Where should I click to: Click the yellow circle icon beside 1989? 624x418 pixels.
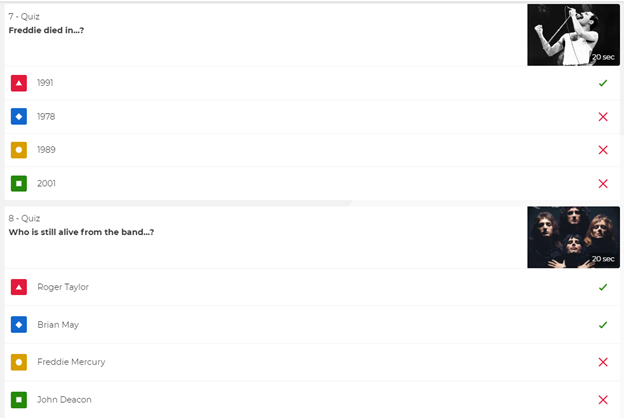coord(19,150)
